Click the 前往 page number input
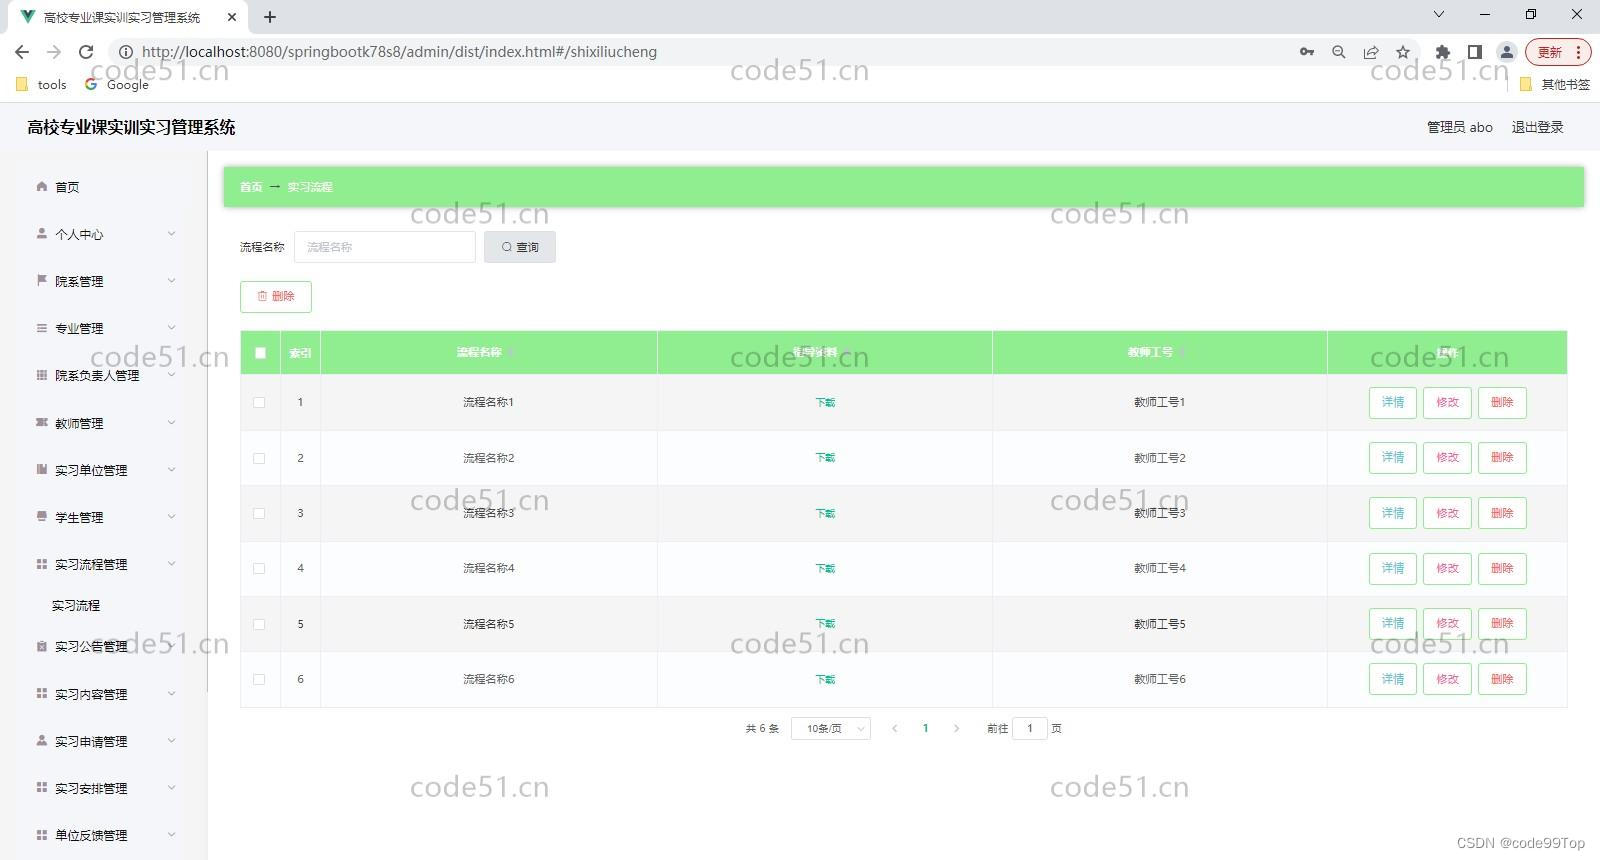 [x=1030, y=728]
